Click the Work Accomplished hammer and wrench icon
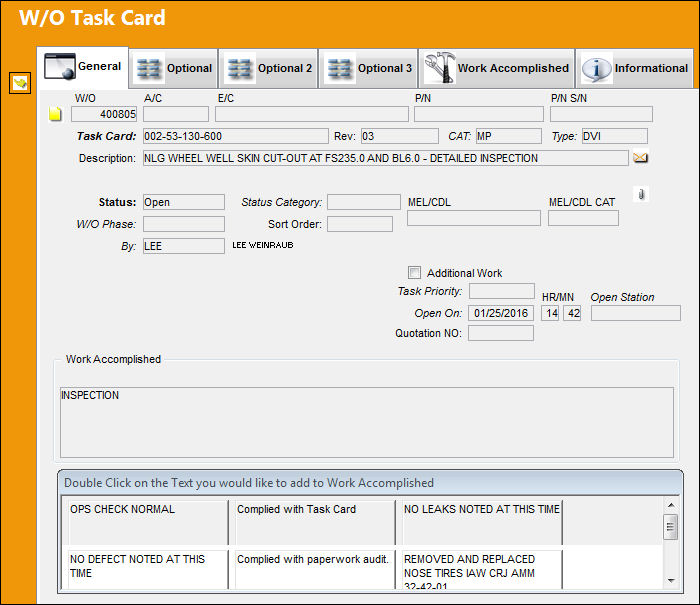This screenshot has width=700, height=605. [x=440, y=67]
